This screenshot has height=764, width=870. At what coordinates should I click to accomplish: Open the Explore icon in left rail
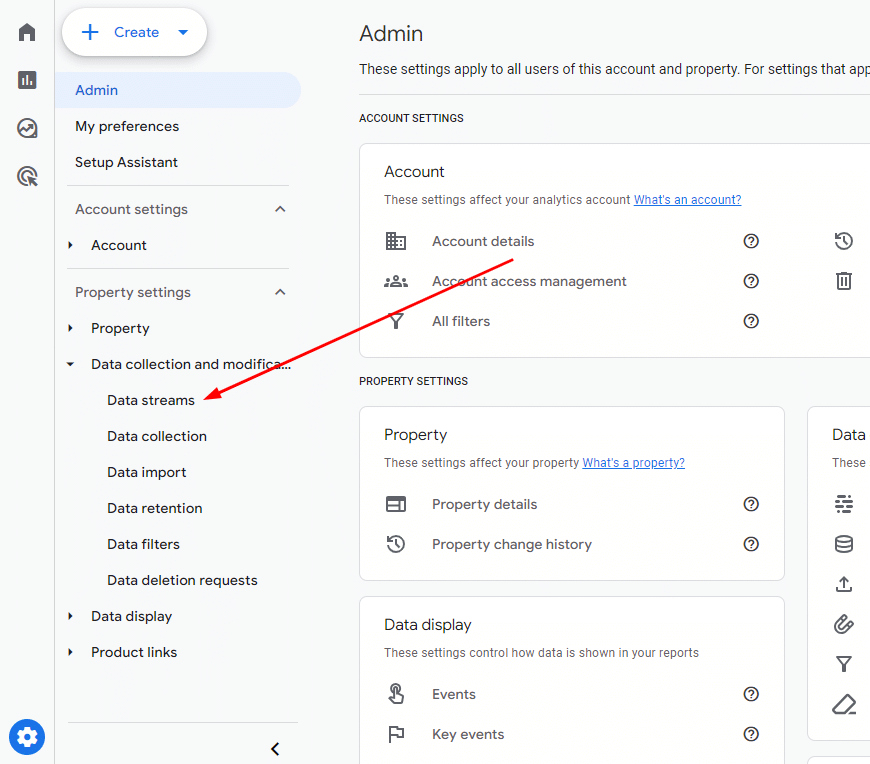coord(27,128)
